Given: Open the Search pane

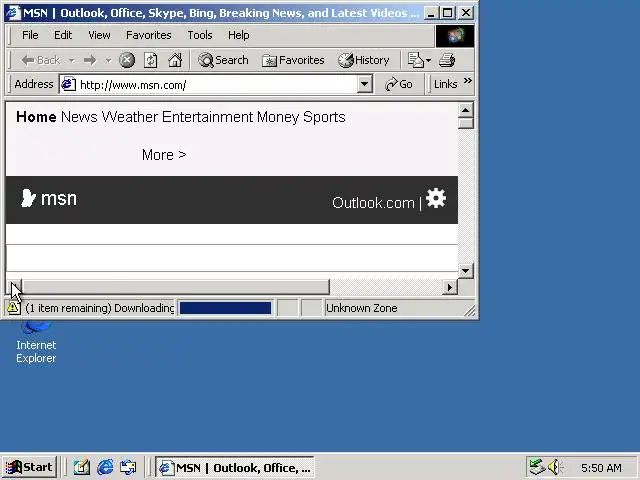Looking at the screenshot, I should point(223,60).
